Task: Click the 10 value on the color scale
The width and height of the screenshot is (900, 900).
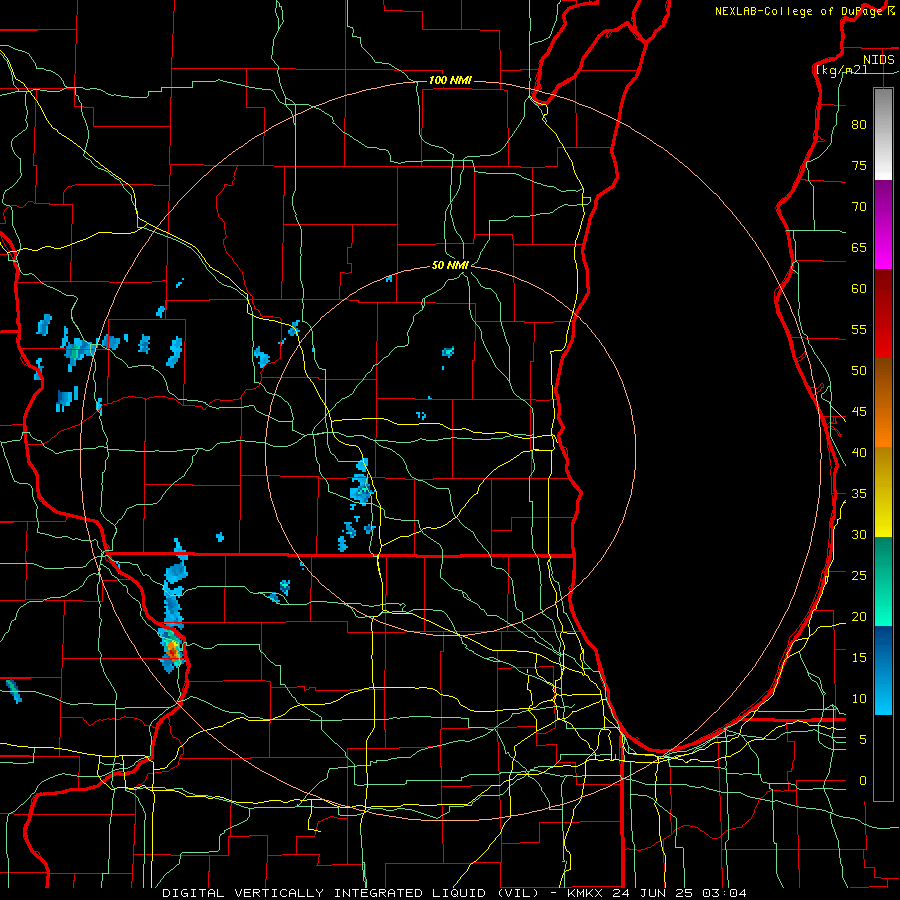Action: (x=859, y=699)
